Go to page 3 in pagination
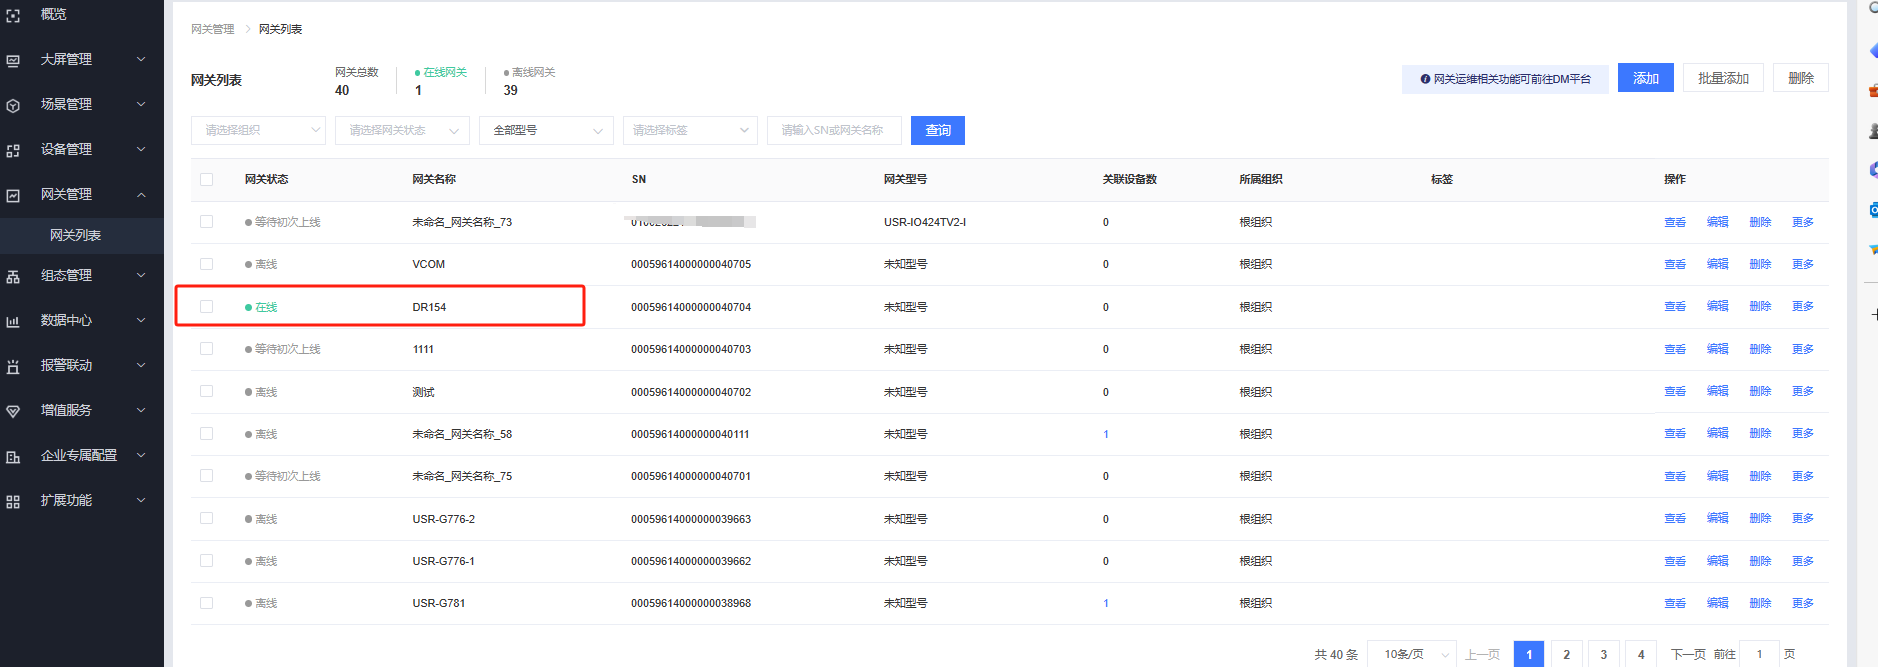 1603,654
